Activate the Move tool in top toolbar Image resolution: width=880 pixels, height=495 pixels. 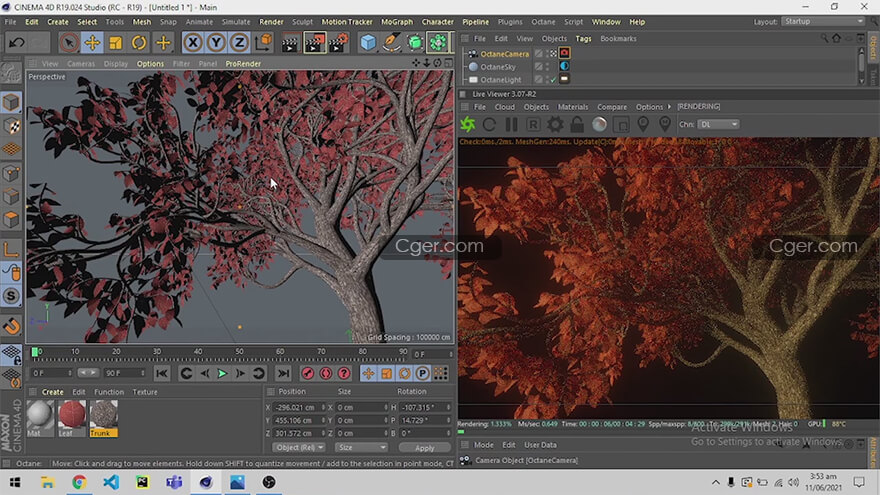92,43
